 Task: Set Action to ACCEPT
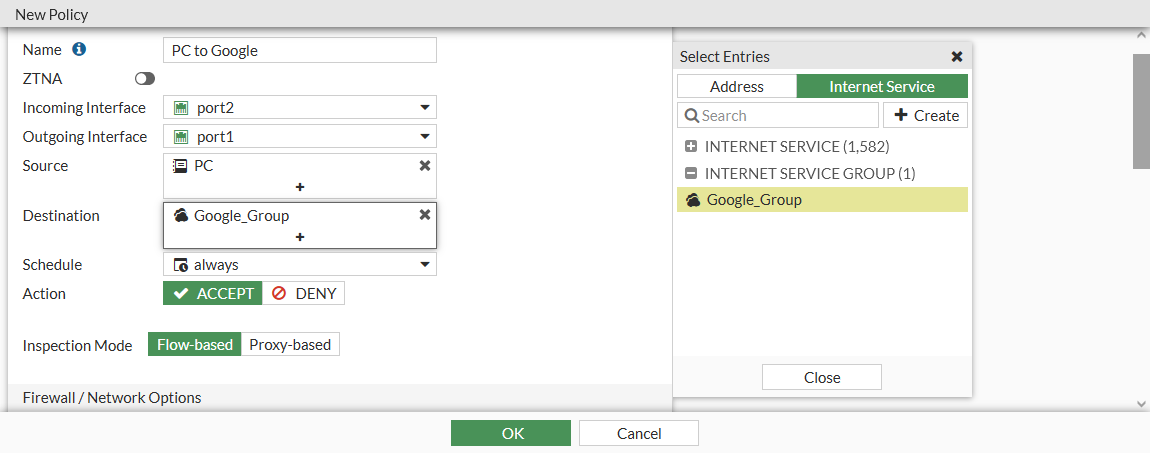coord(213,293)
